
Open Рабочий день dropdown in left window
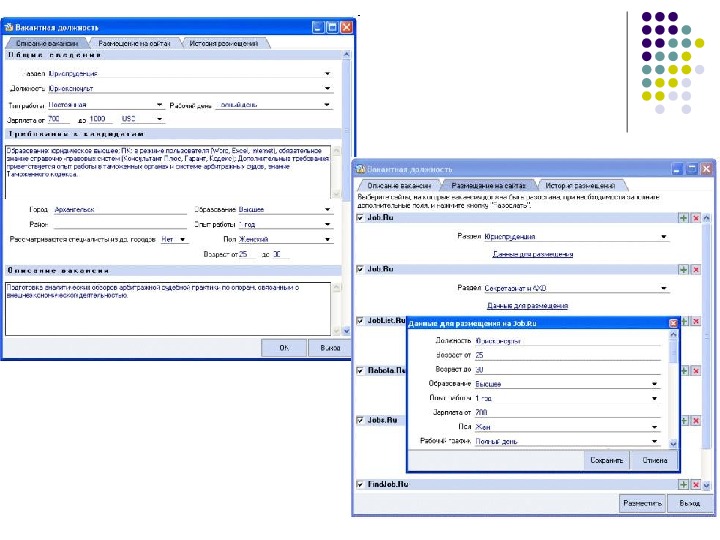click(326, 105)
